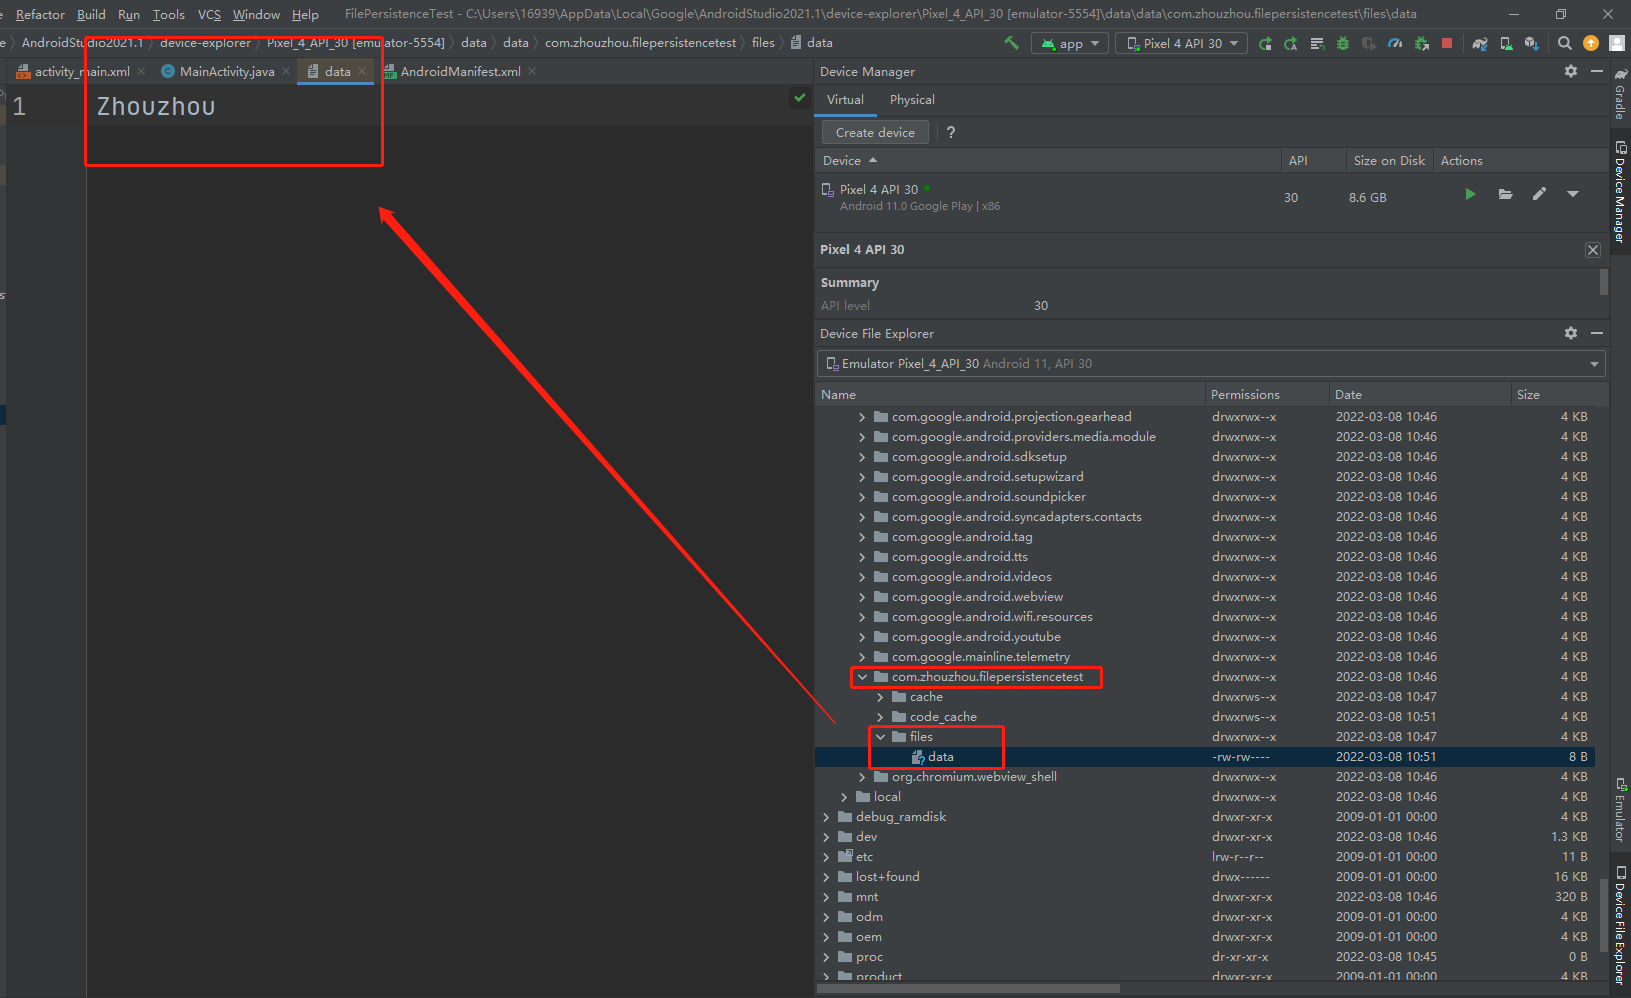The height and width of the screenshot is (998, 1631).
Task: Open the app run configuration dropdown
Action: (x=1070, y=43)
